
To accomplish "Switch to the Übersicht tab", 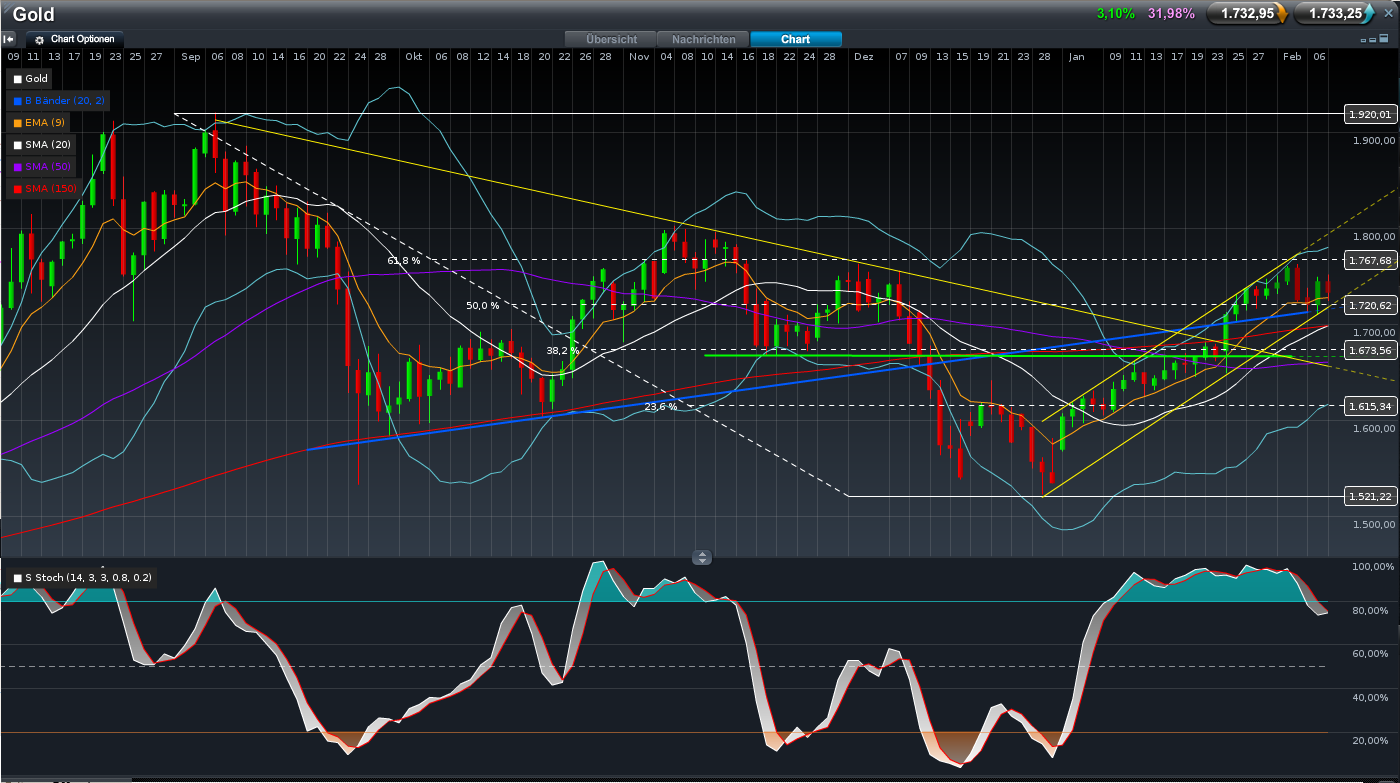I will coord(611,39).
